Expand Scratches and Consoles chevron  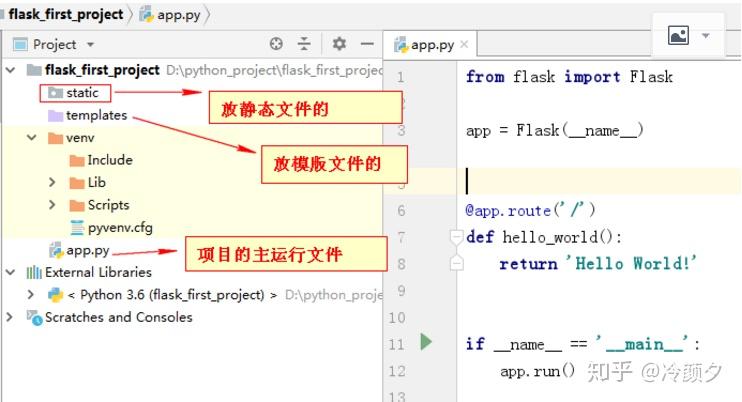(9, 317)
